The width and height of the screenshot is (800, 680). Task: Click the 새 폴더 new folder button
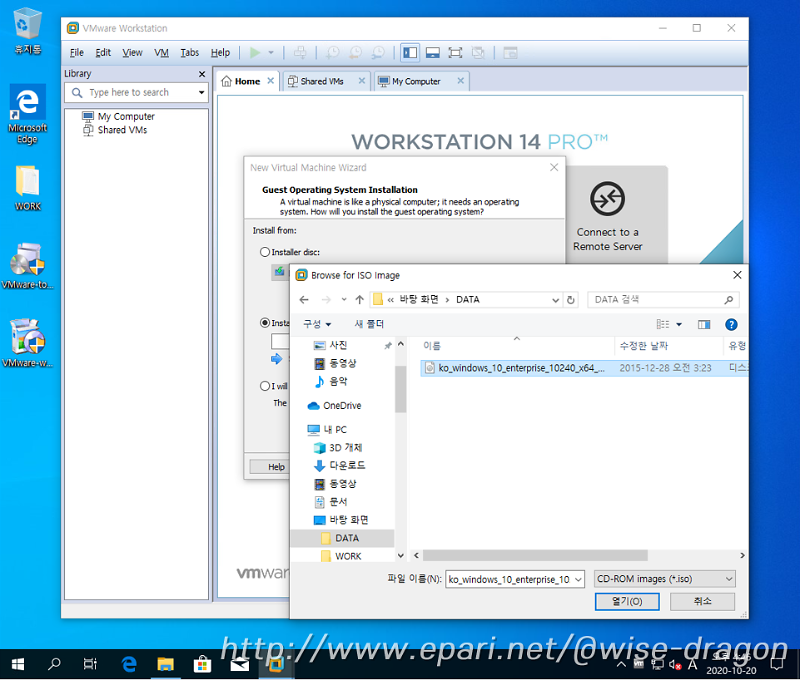tap(369, 324)
